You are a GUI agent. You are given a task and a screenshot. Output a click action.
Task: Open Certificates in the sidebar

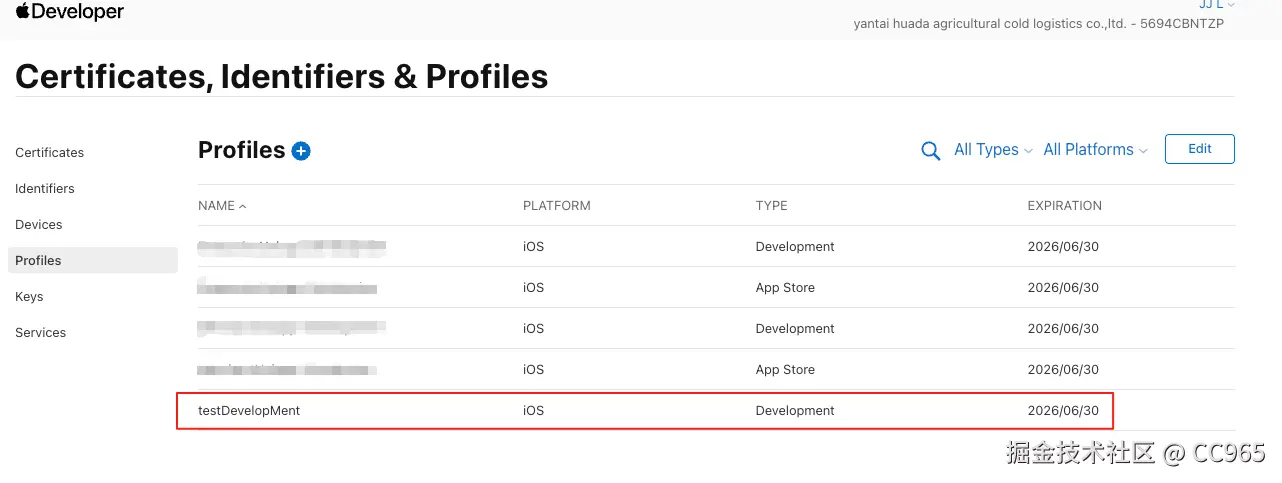(50, 153)
